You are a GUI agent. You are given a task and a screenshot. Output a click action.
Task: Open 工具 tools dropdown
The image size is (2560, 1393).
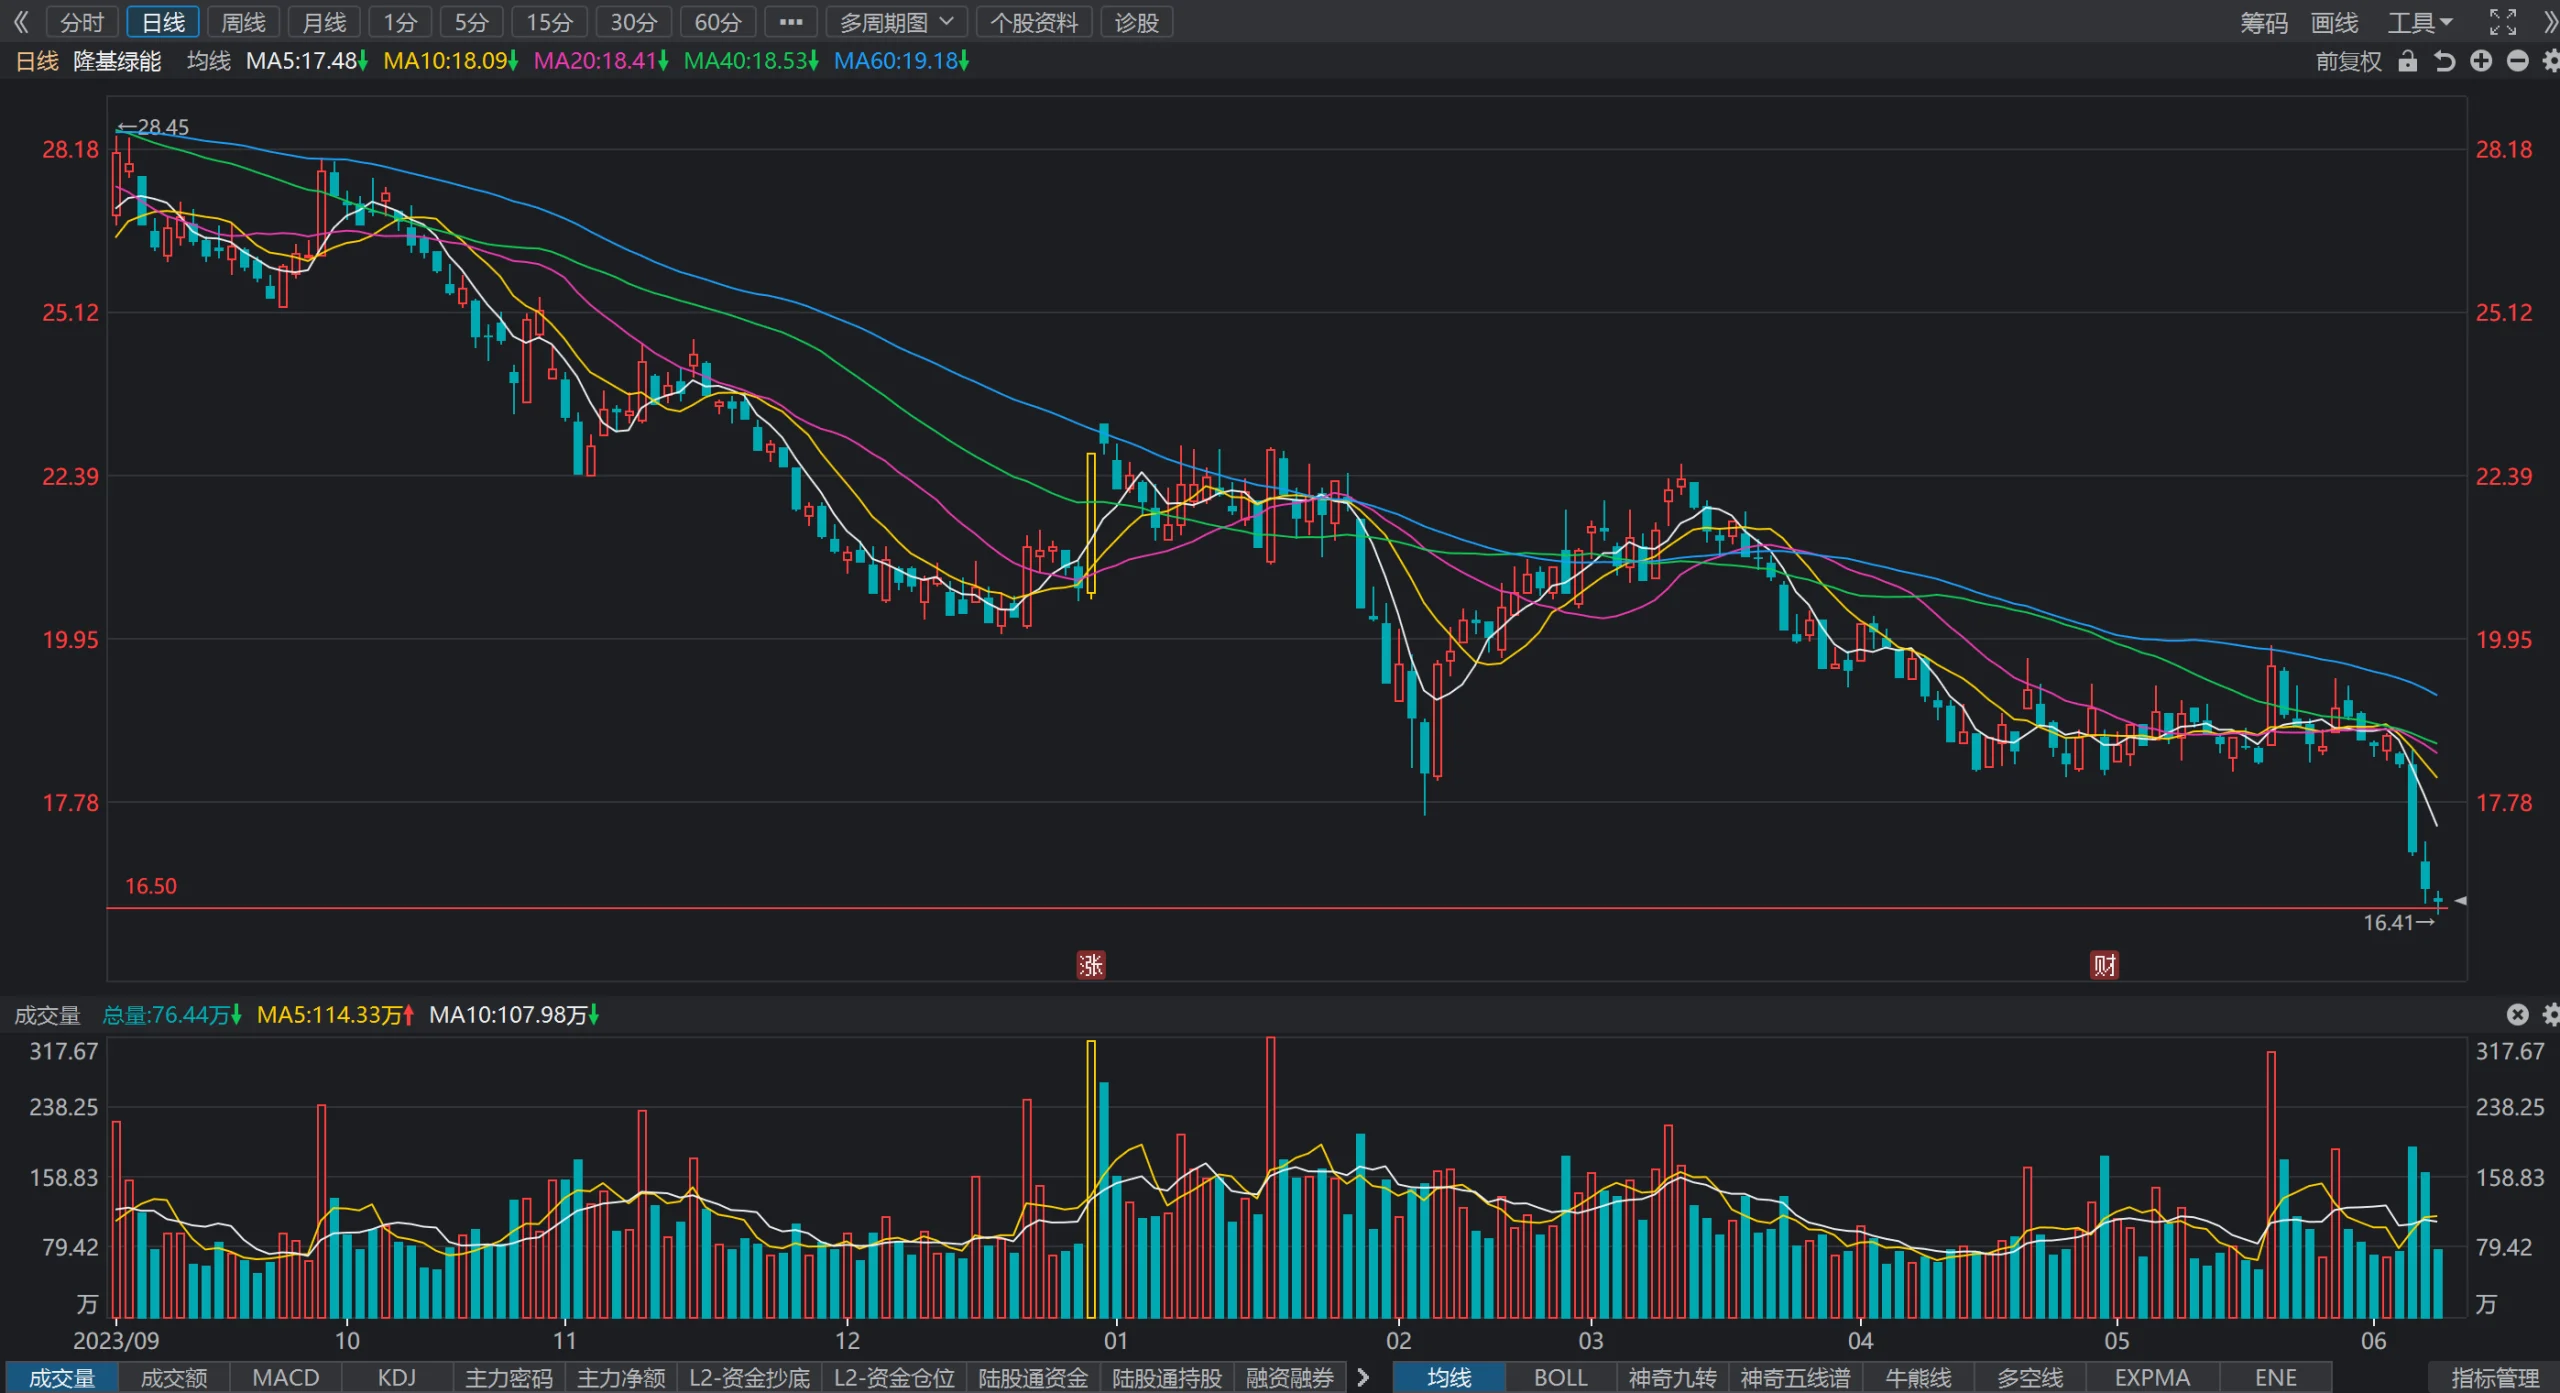[2420, 22]
